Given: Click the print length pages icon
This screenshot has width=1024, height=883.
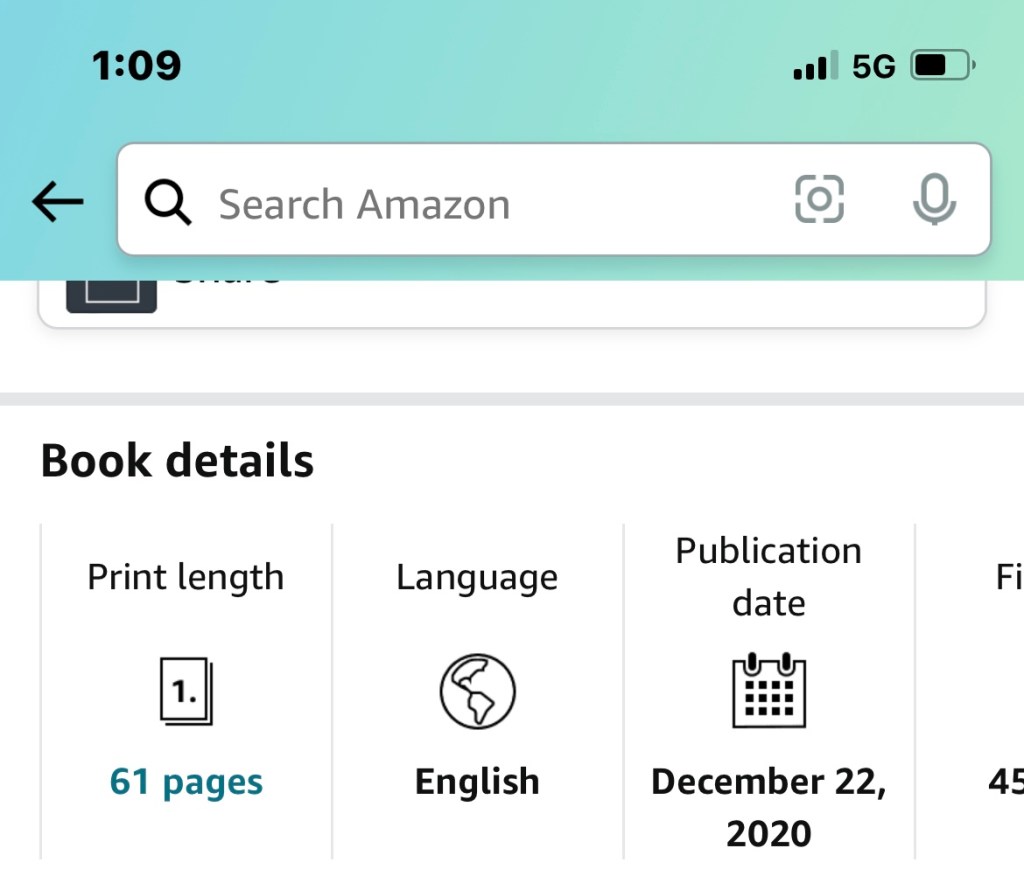Looking at the screenshot, I should click(186, 691).
